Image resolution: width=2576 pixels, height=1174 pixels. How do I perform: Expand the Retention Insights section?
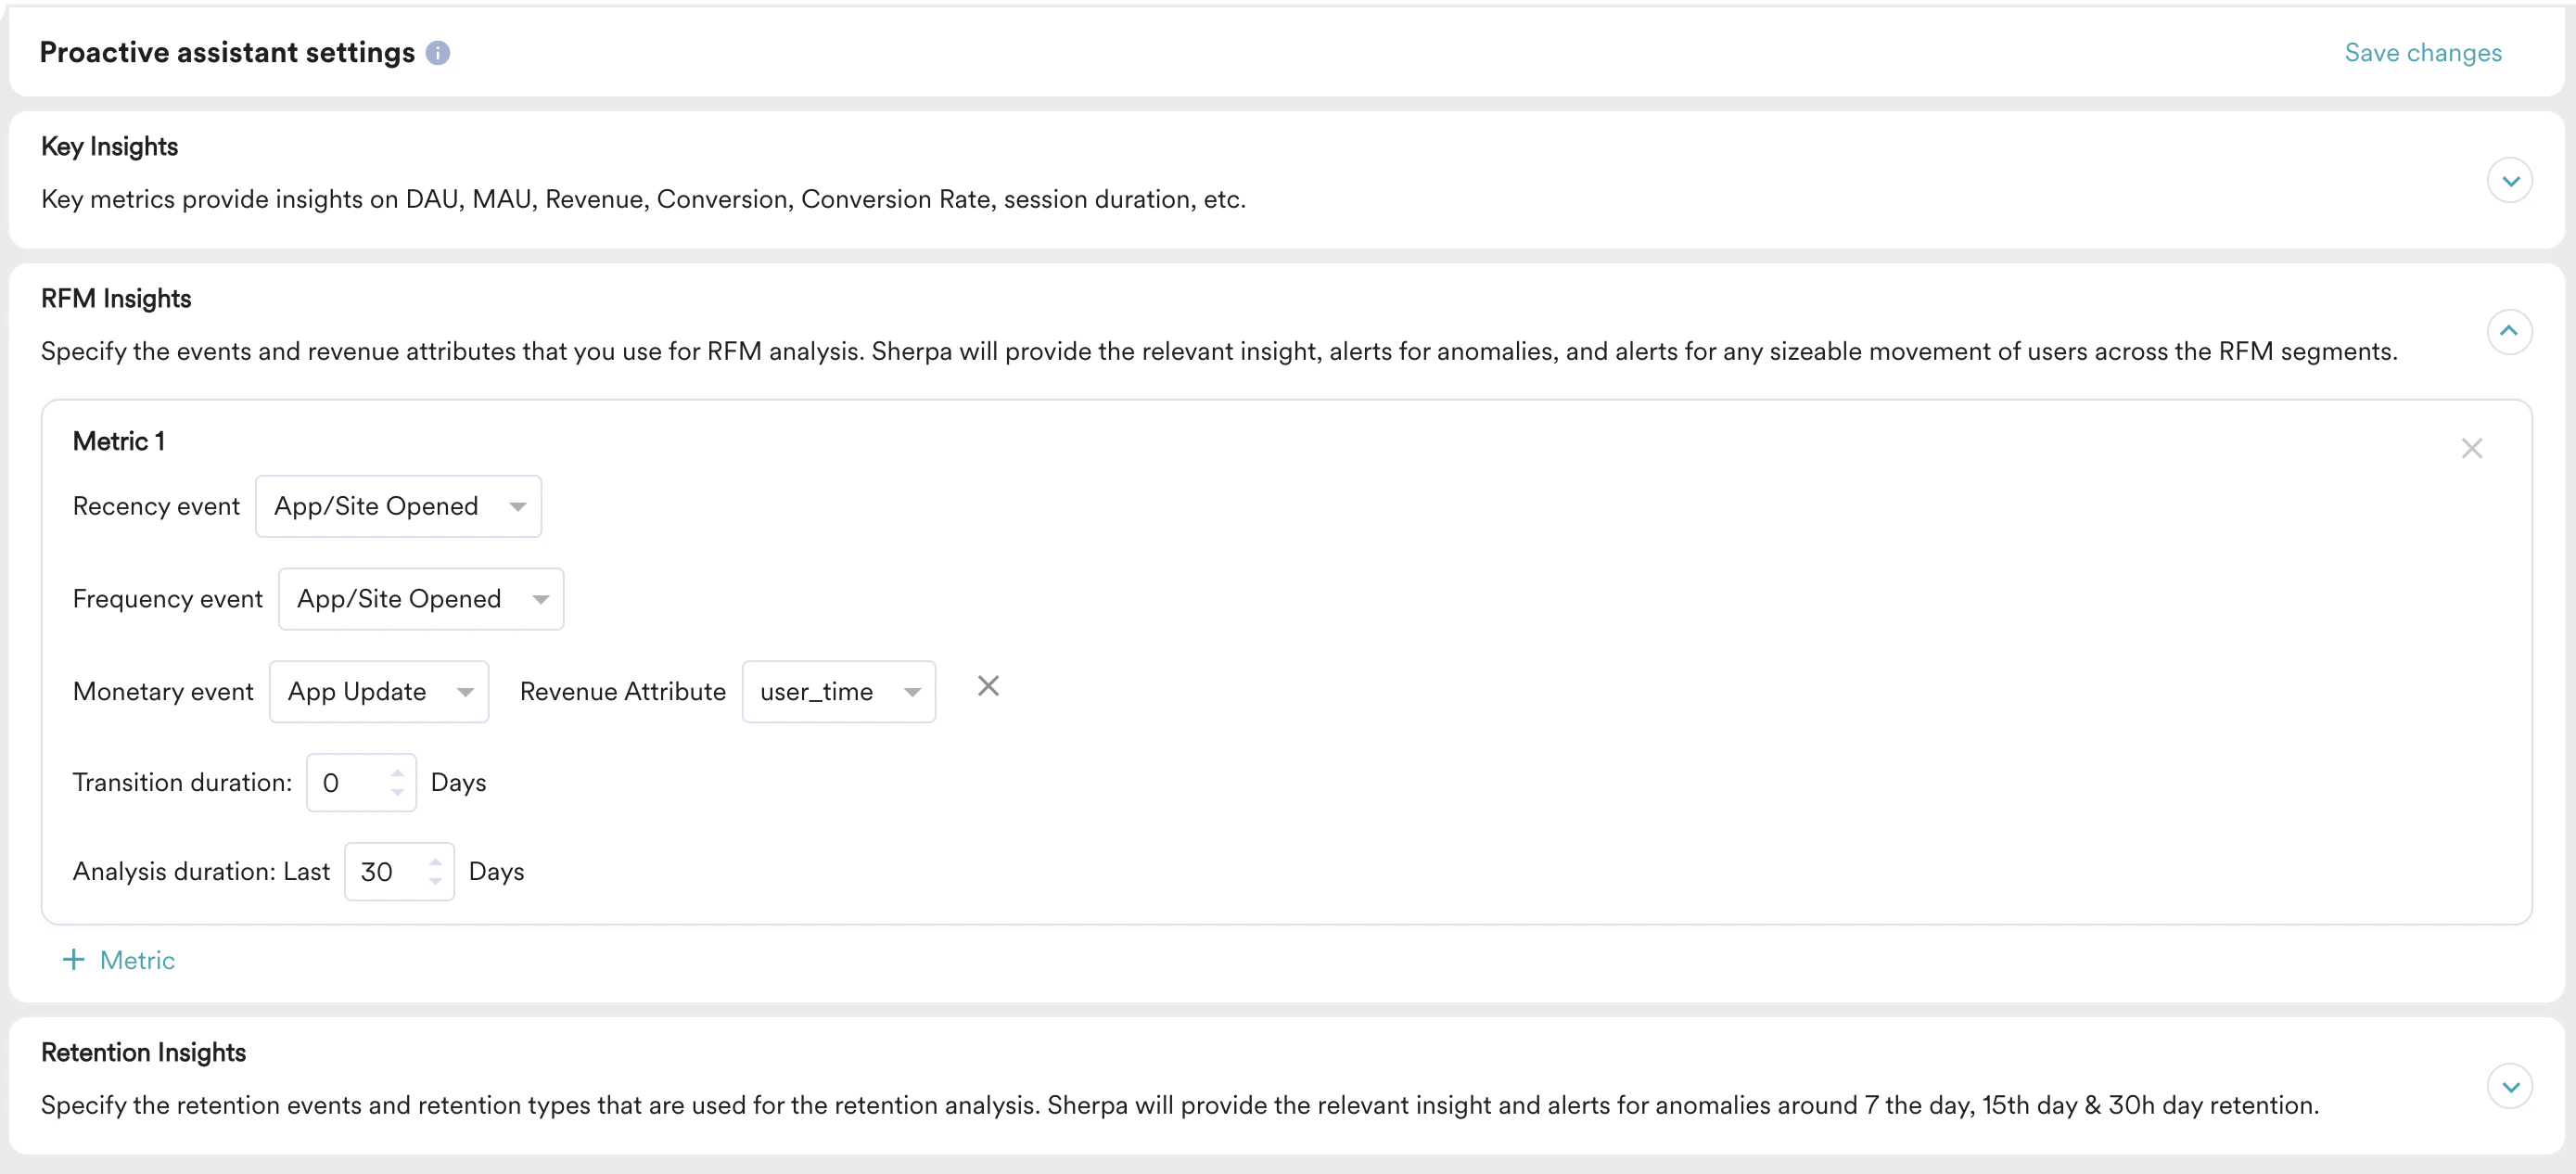[2510, 1086]
